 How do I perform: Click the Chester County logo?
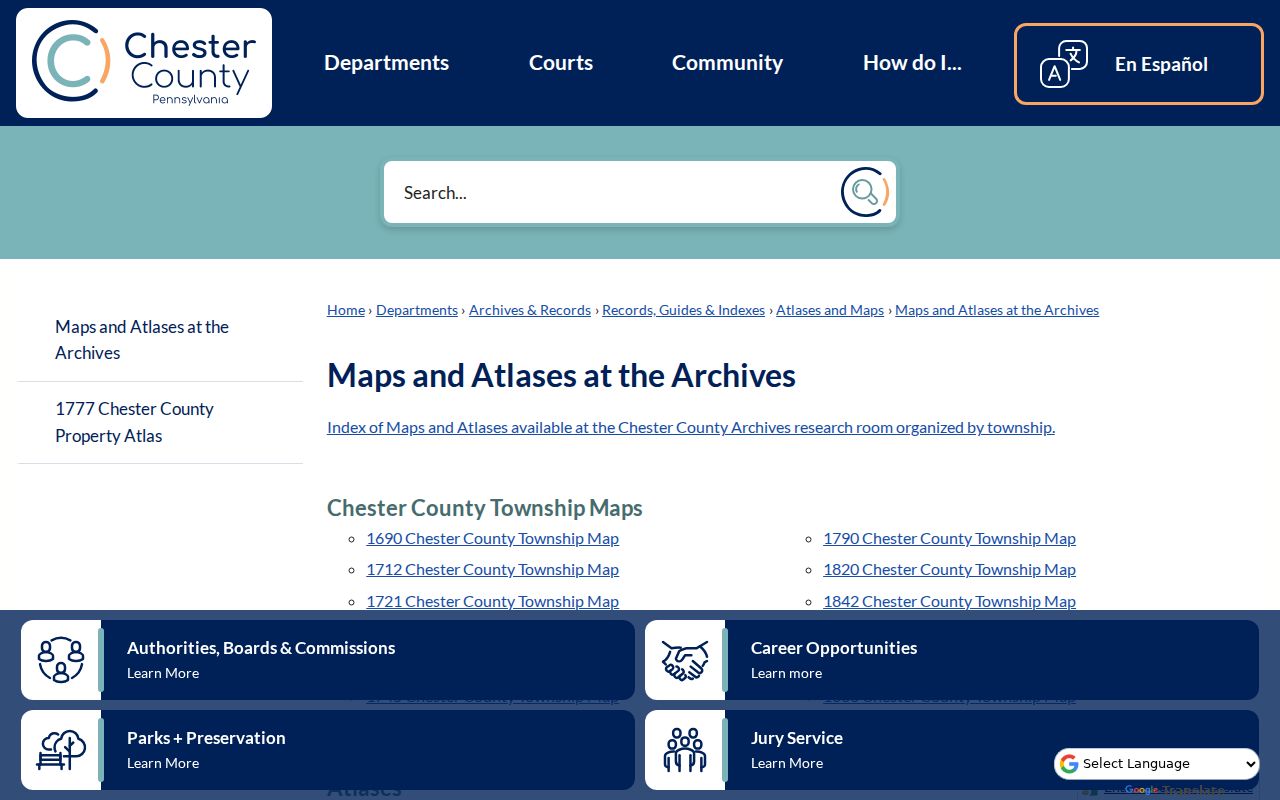pyautogui.click(x=144, y=63)
